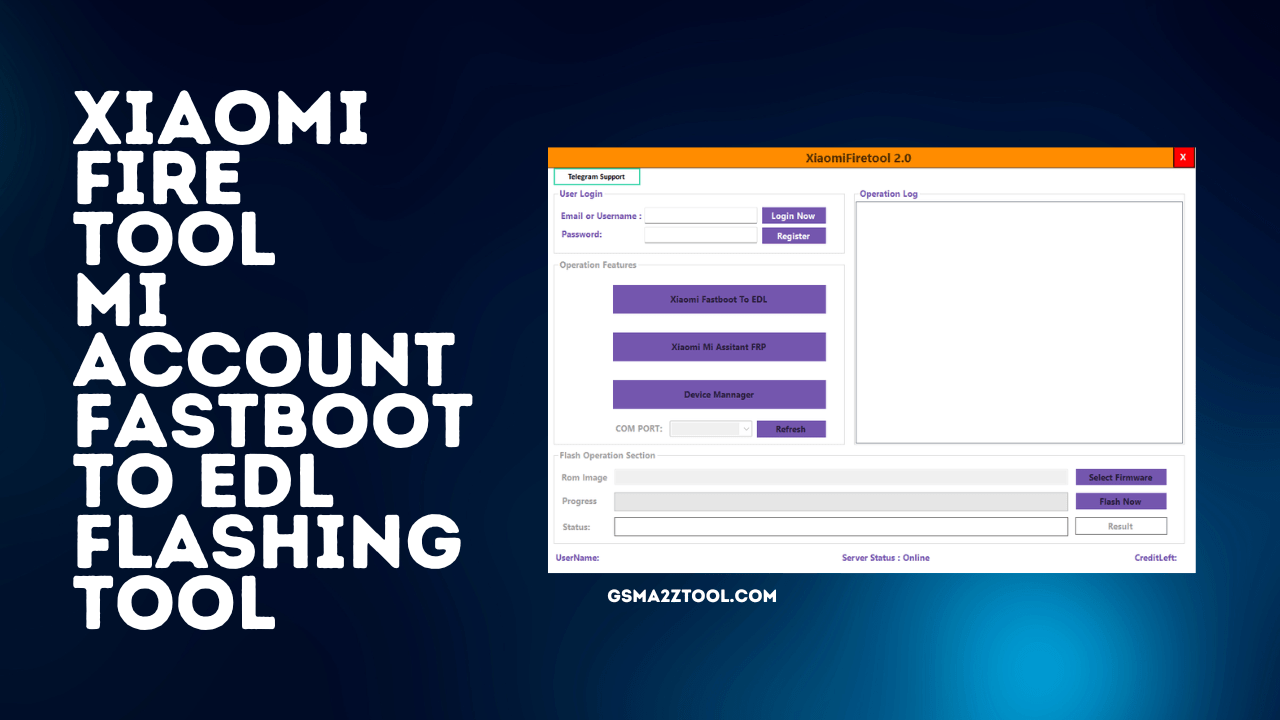
Task: Click the Operation Features group label
Action: pyautogui.click(x=598, y=265)
